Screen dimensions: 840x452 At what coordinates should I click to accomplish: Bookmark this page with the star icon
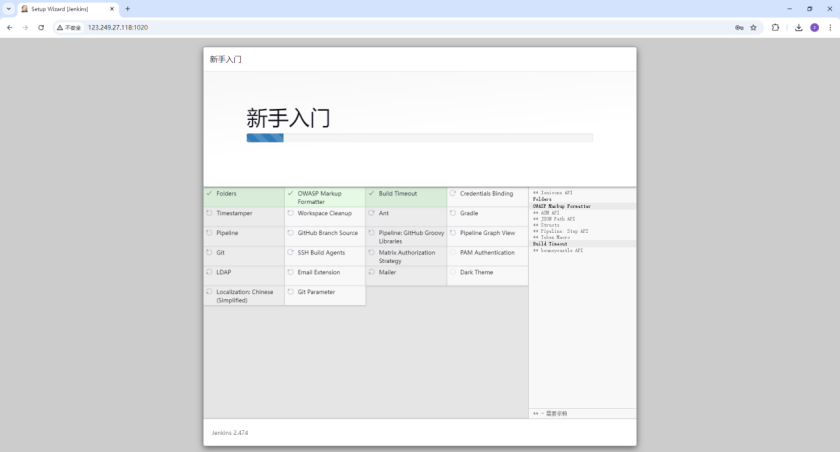[x=753, y=27]
